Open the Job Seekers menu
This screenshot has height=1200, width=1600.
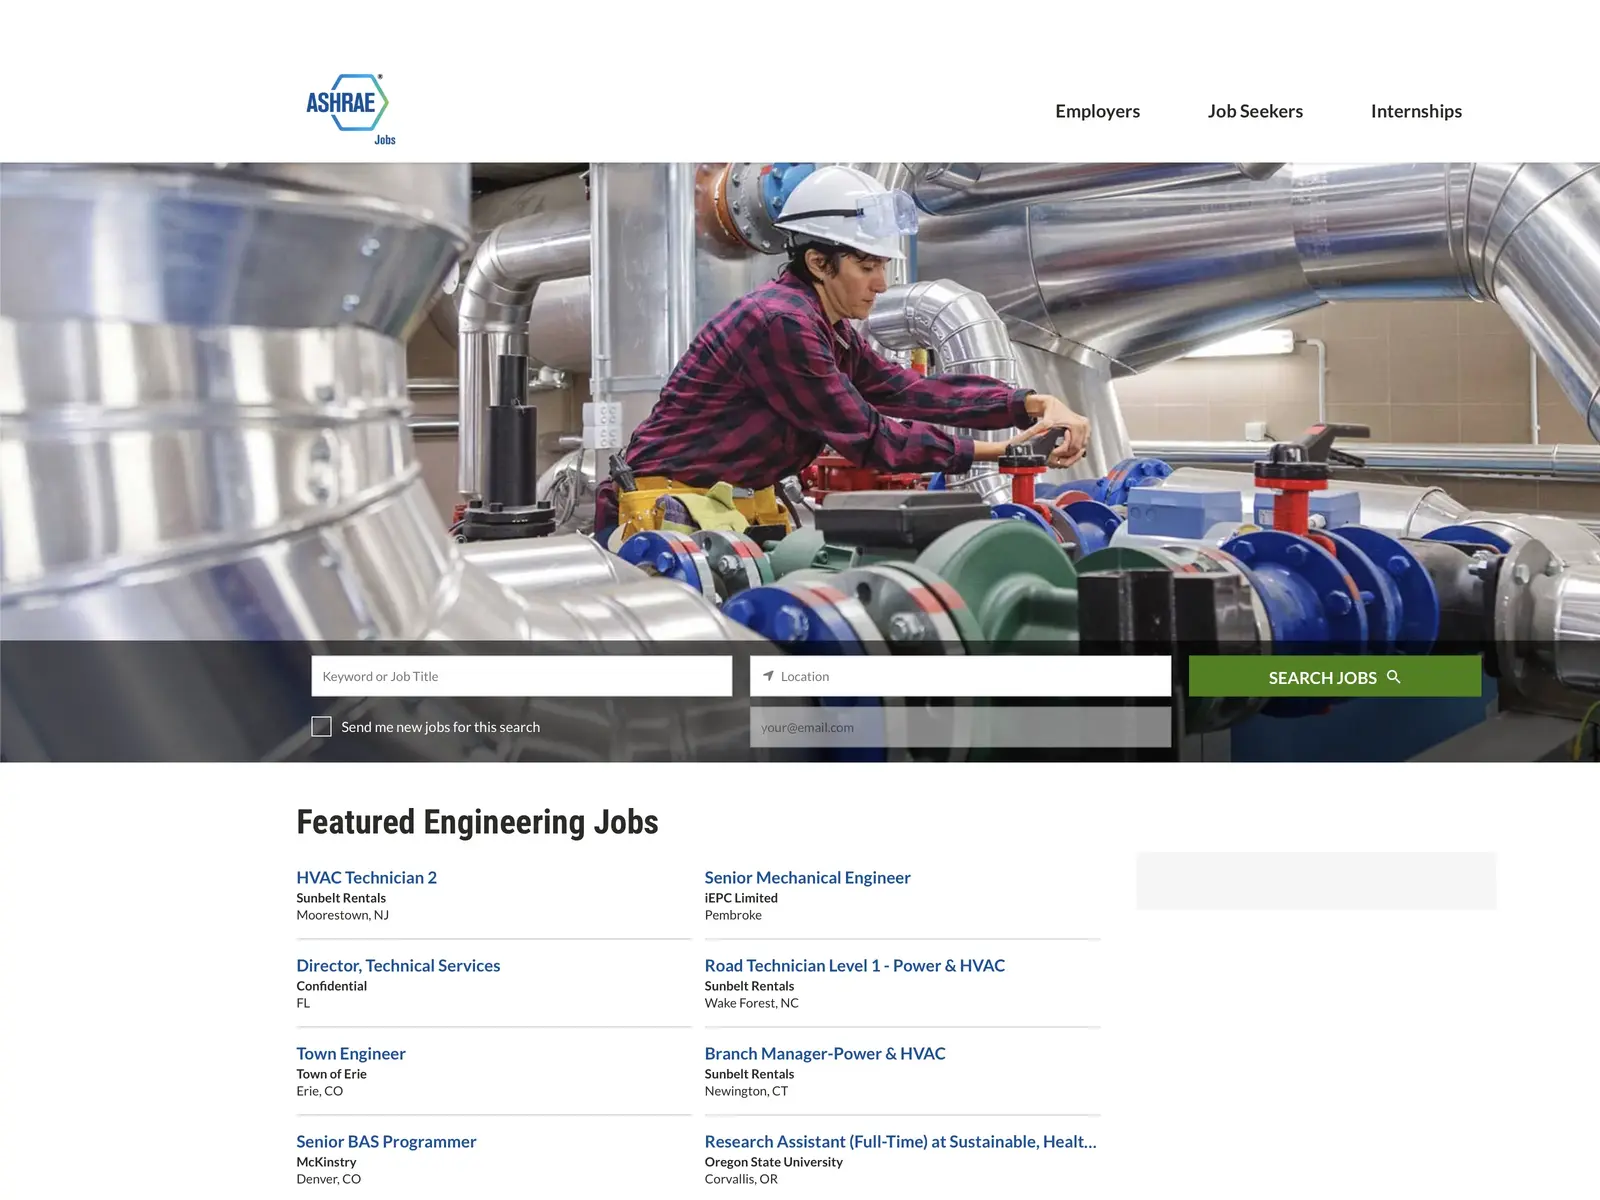tap(1255, 111)
